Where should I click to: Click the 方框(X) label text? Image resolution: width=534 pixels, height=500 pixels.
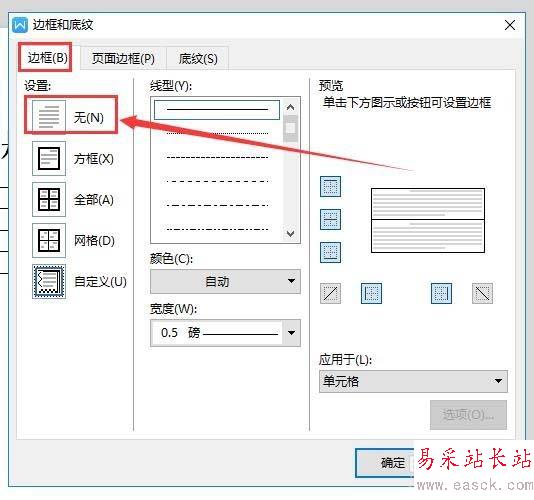(x=94, y=159)
